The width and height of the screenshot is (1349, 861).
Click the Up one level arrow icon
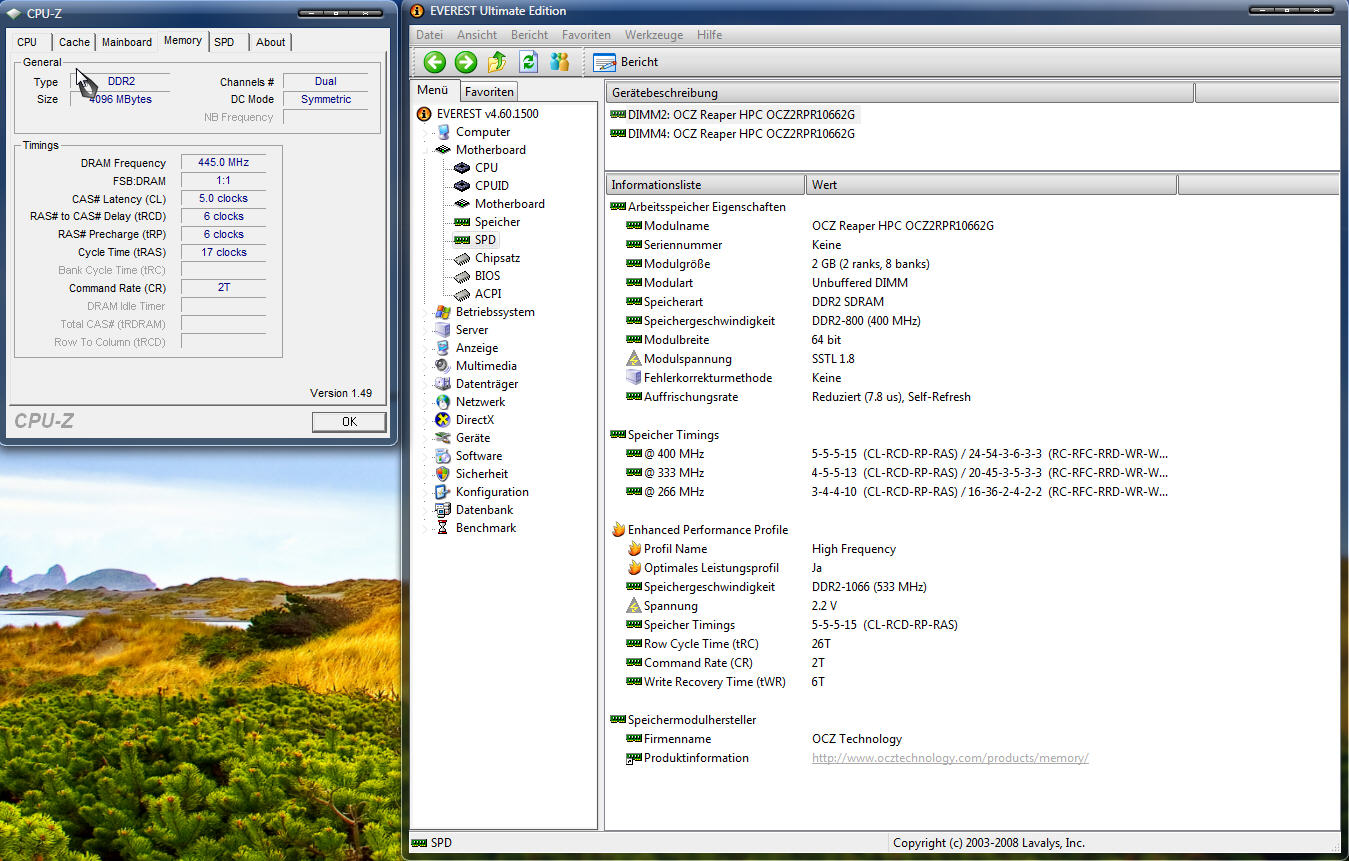(497, 62)
